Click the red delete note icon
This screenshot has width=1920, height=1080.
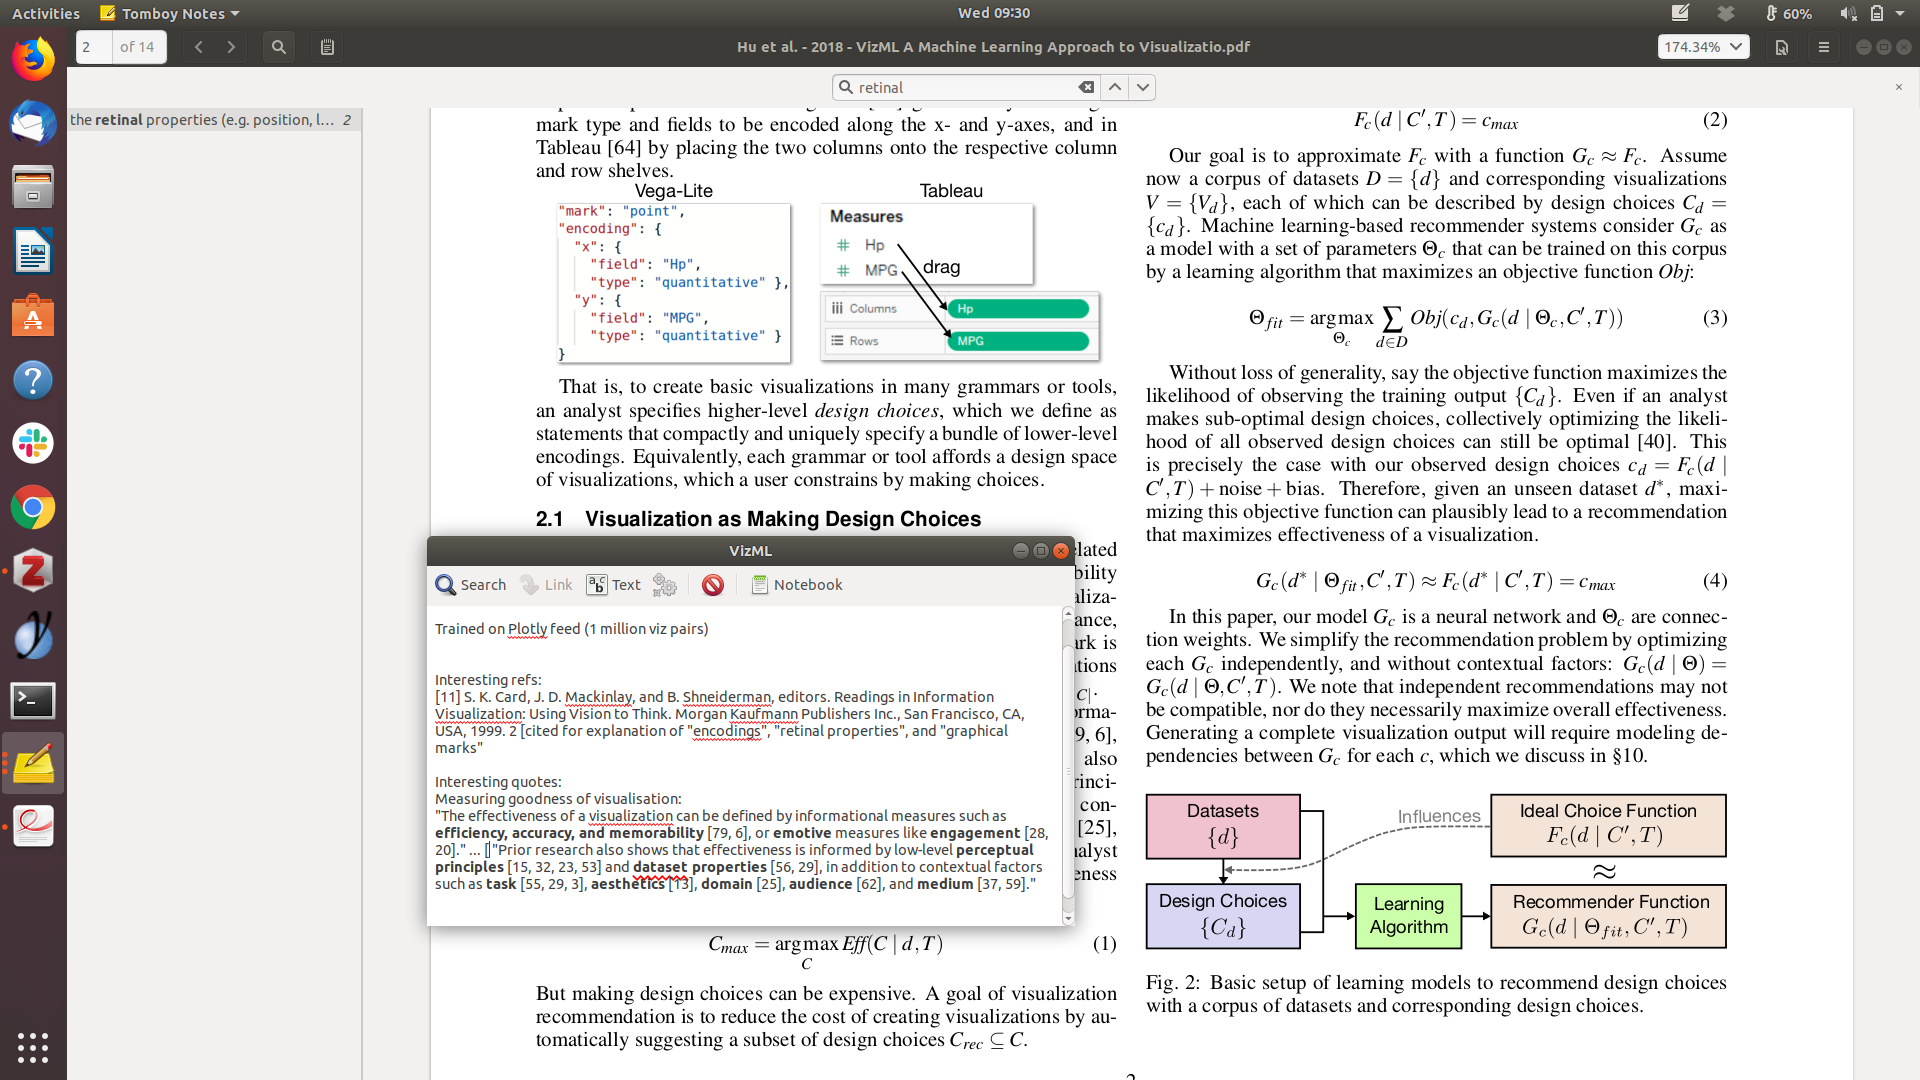click(x=712, y=585)
